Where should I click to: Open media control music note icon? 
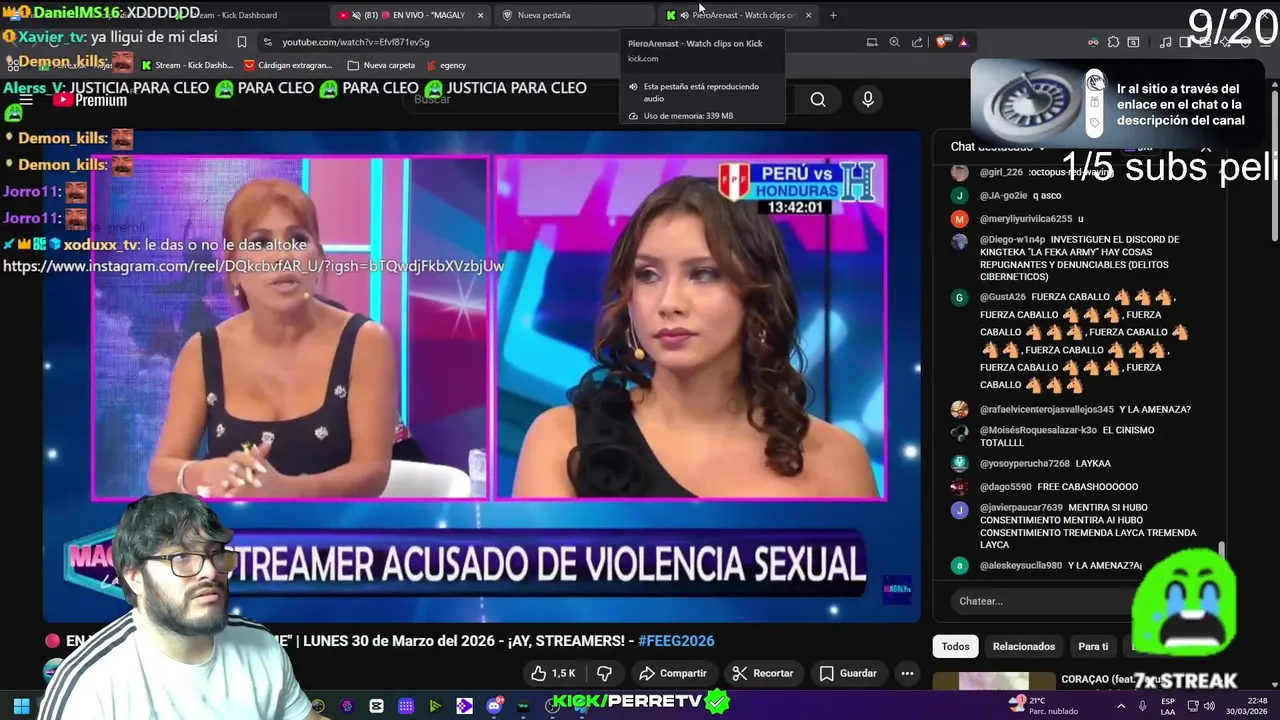click(1165, 42)
